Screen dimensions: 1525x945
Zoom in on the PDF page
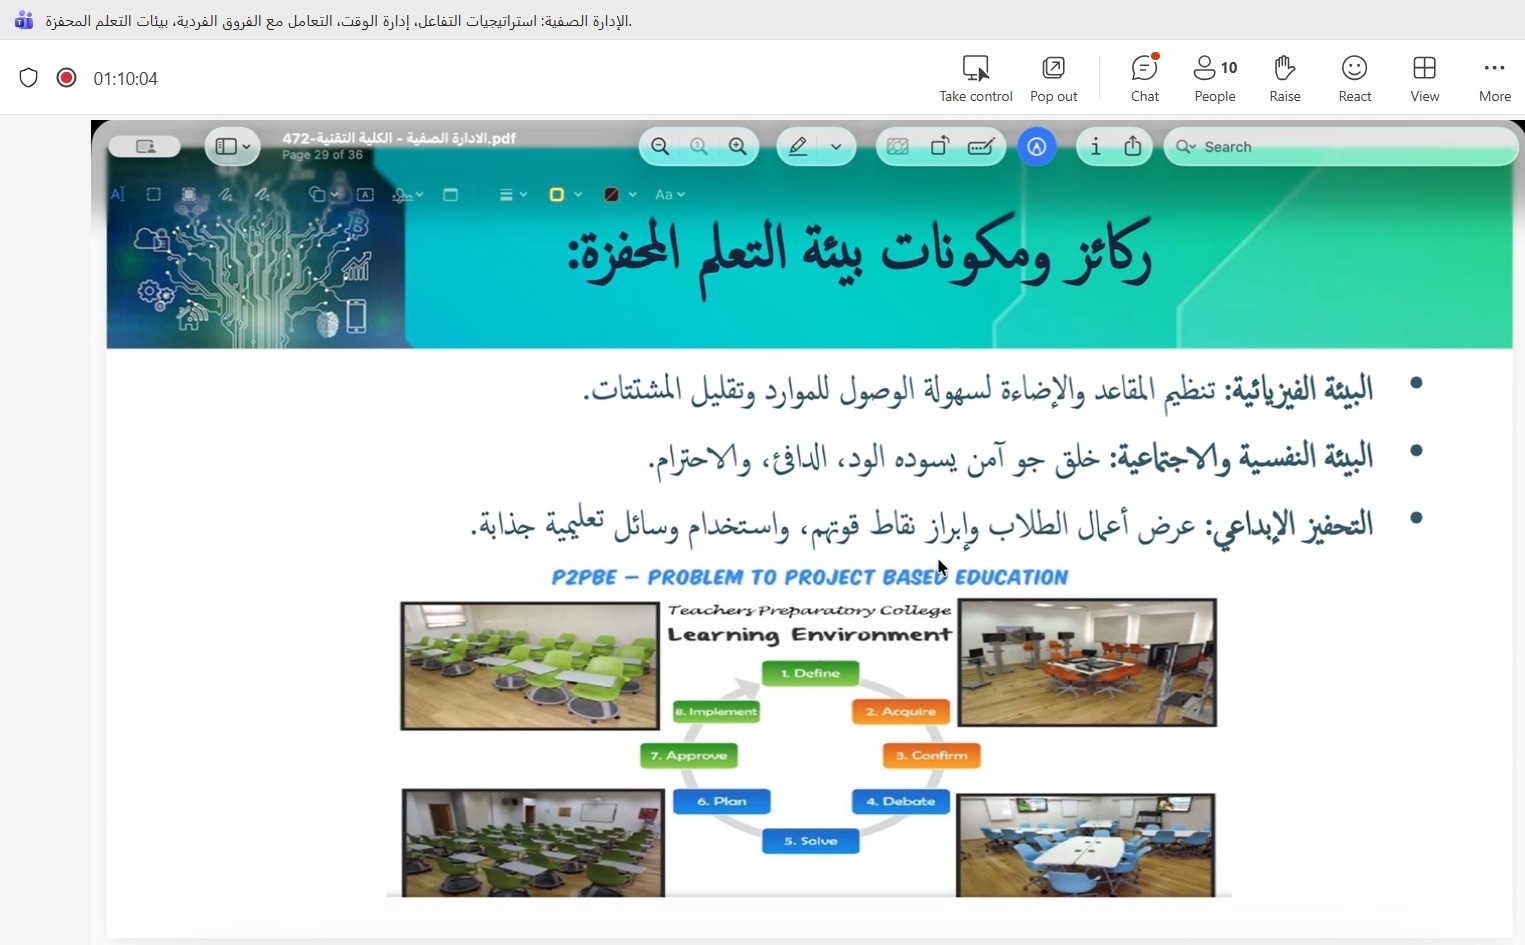pyautogui.click(x=738, y=147)
